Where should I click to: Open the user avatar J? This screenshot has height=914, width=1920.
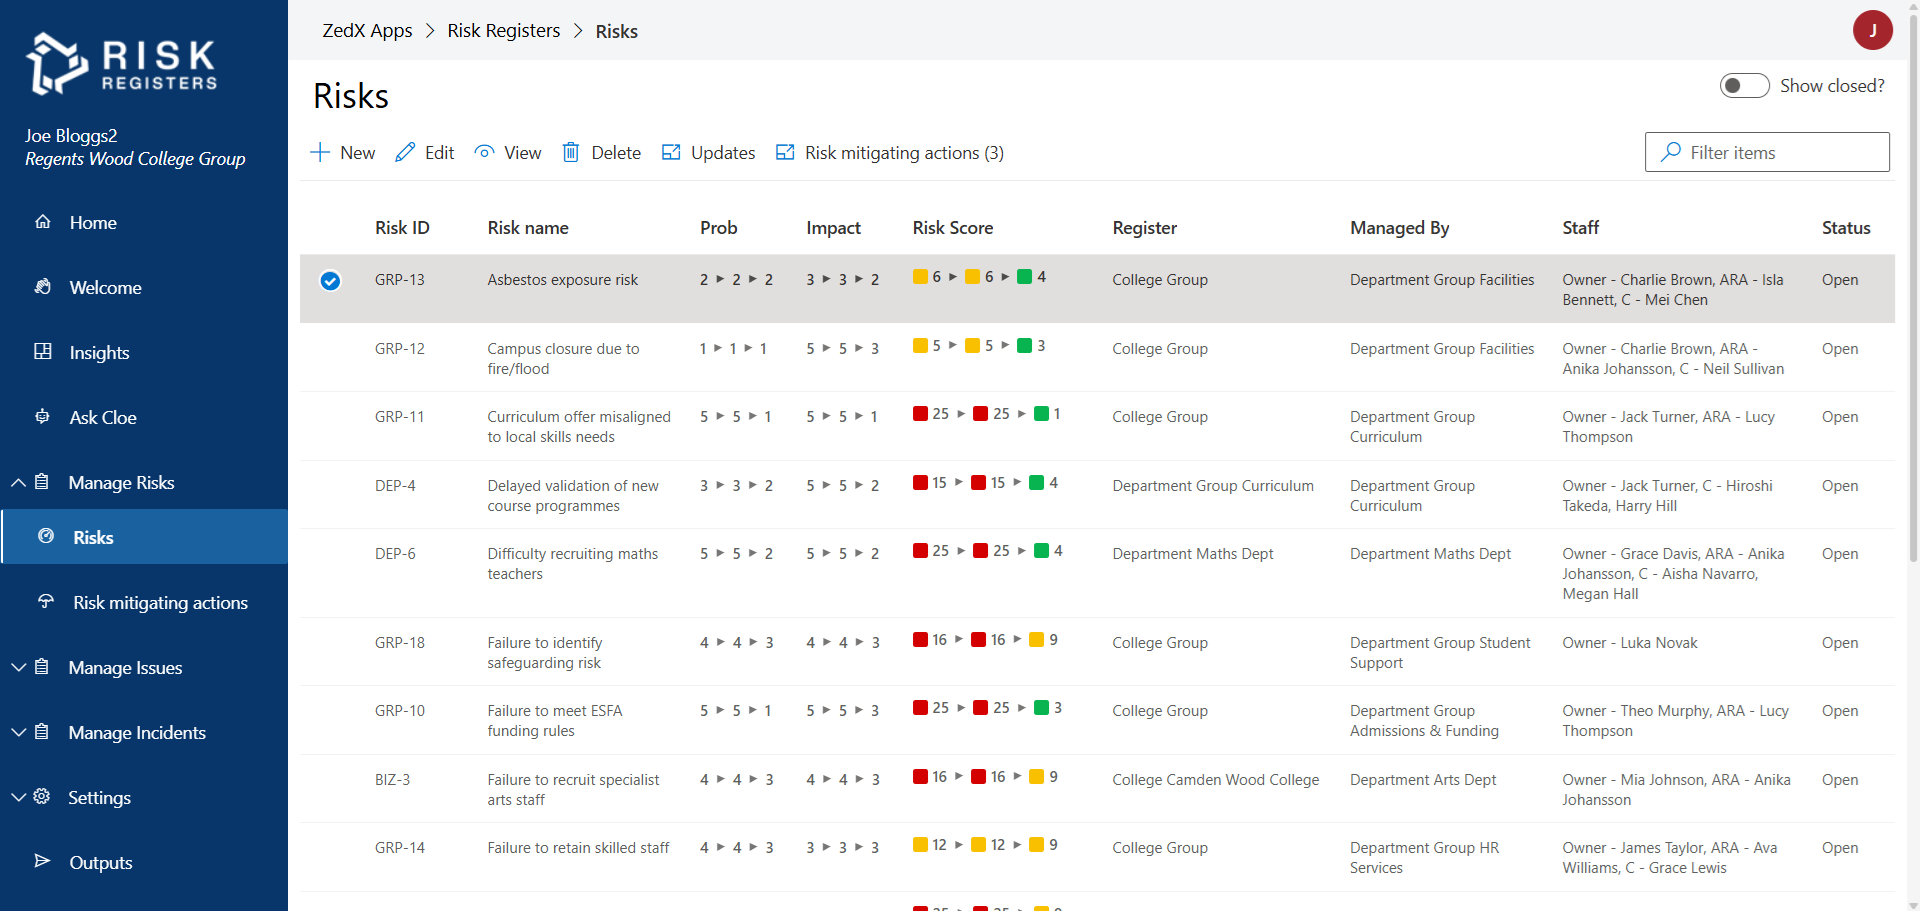click(x=1872, y=30)
